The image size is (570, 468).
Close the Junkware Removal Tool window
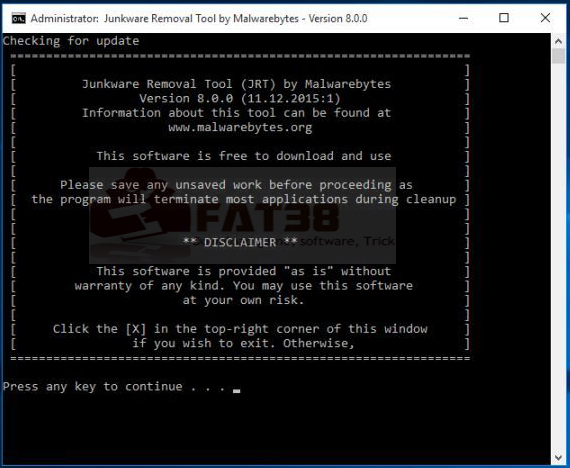[x=545, y=18]
